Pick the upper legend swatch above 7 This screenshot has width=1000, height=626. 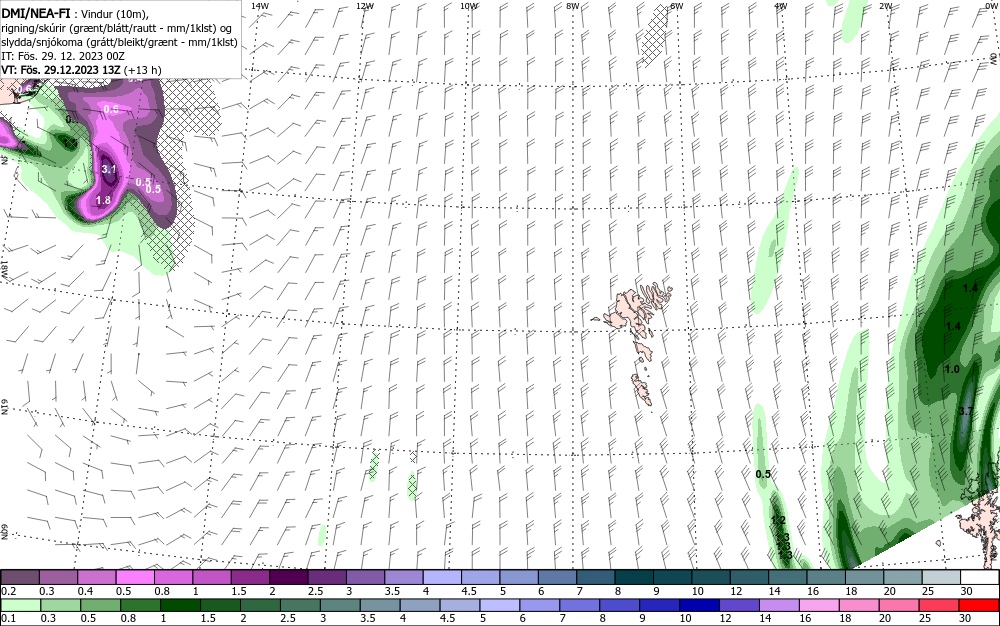coord(596,577)
